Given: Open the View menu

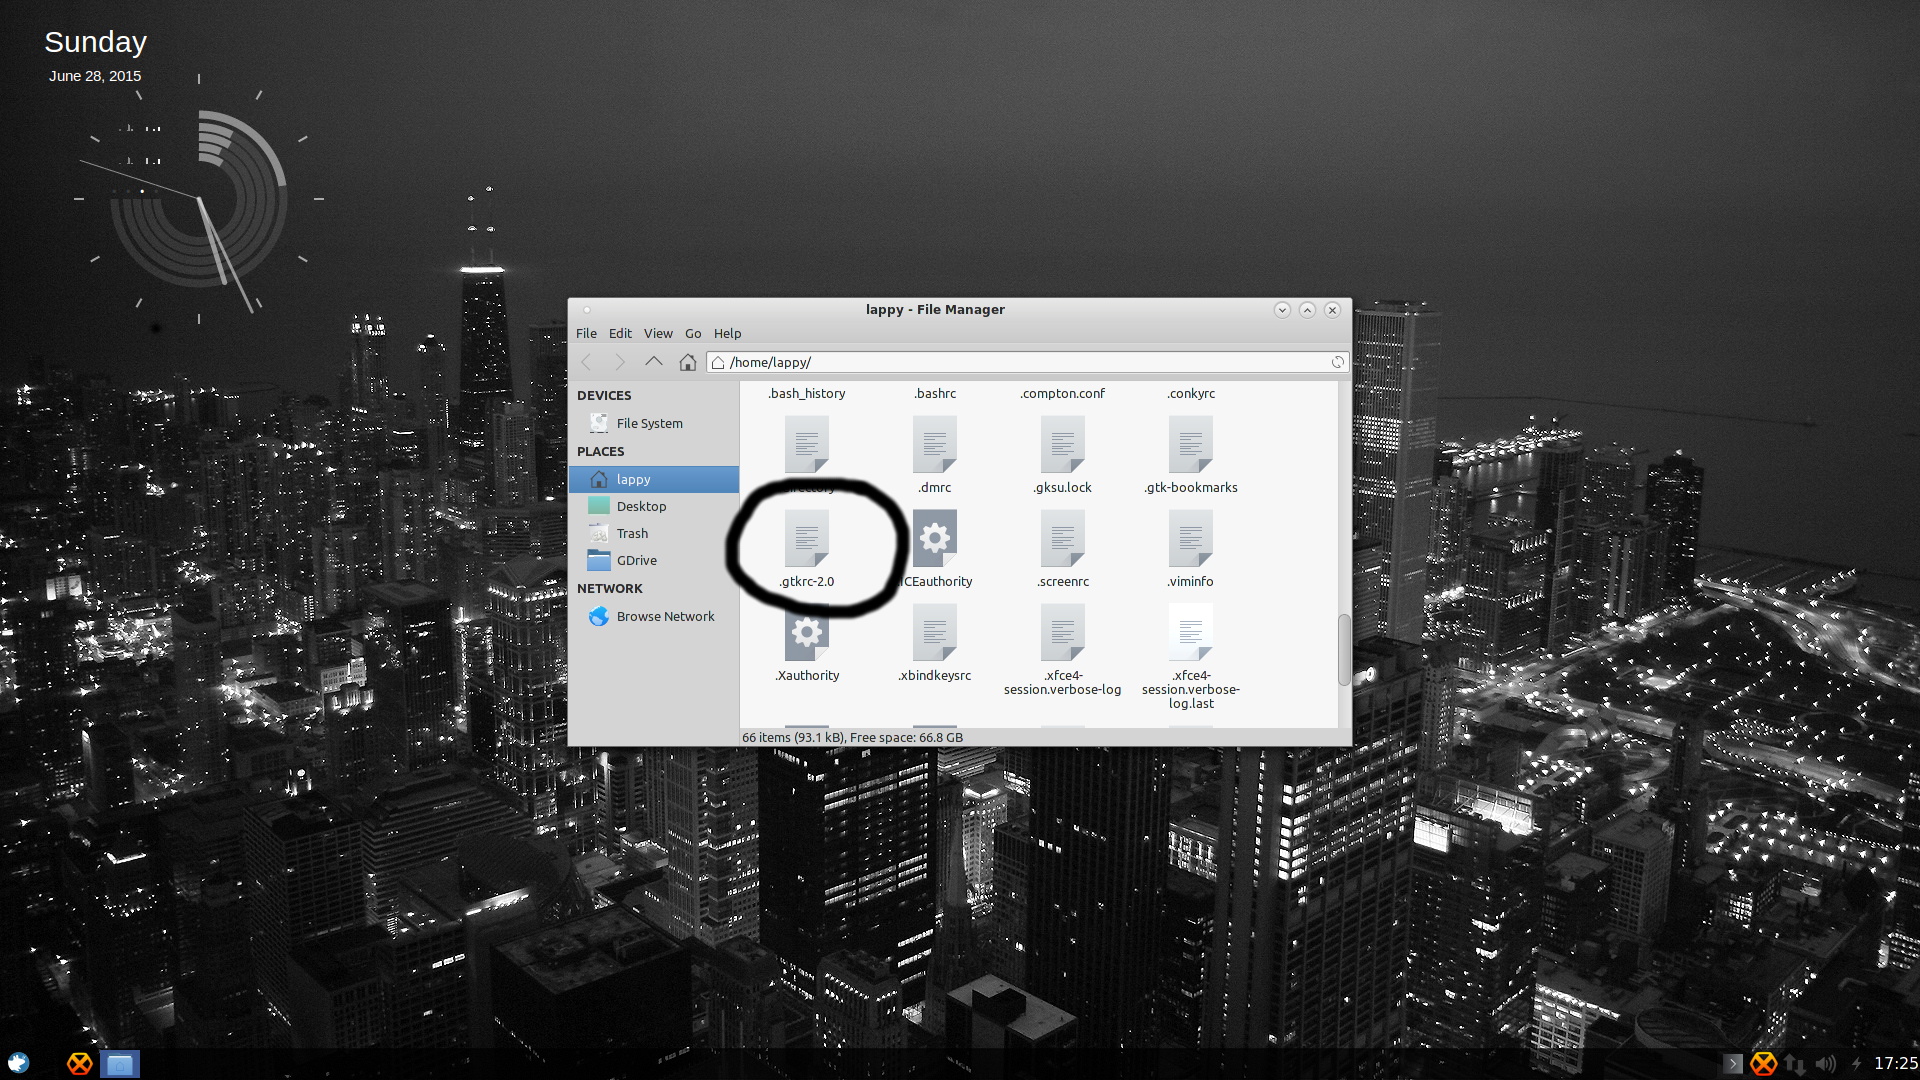Looking at the screenshot, I should (658, 333).
